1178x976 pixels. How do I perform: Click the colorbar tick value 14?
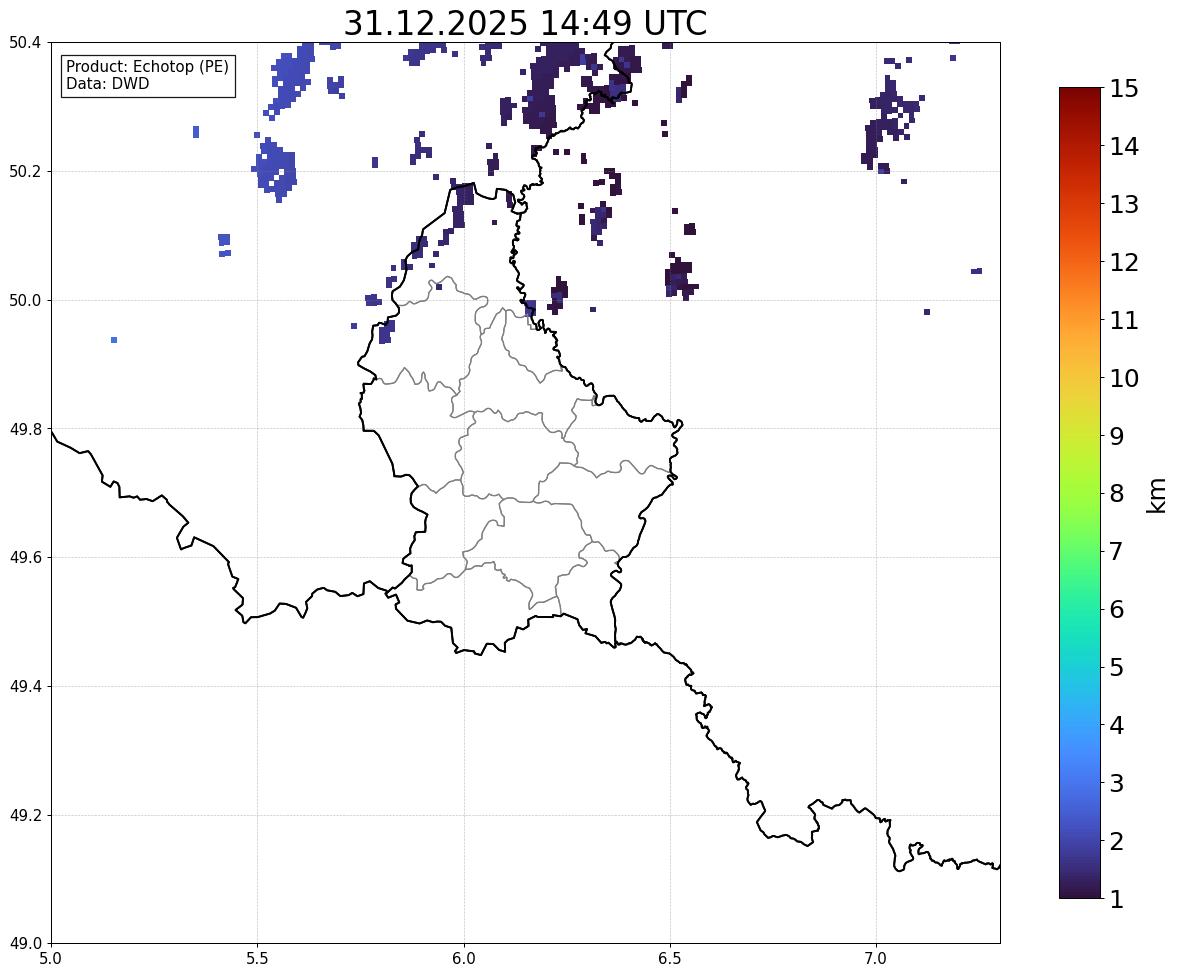[1124, 147]
